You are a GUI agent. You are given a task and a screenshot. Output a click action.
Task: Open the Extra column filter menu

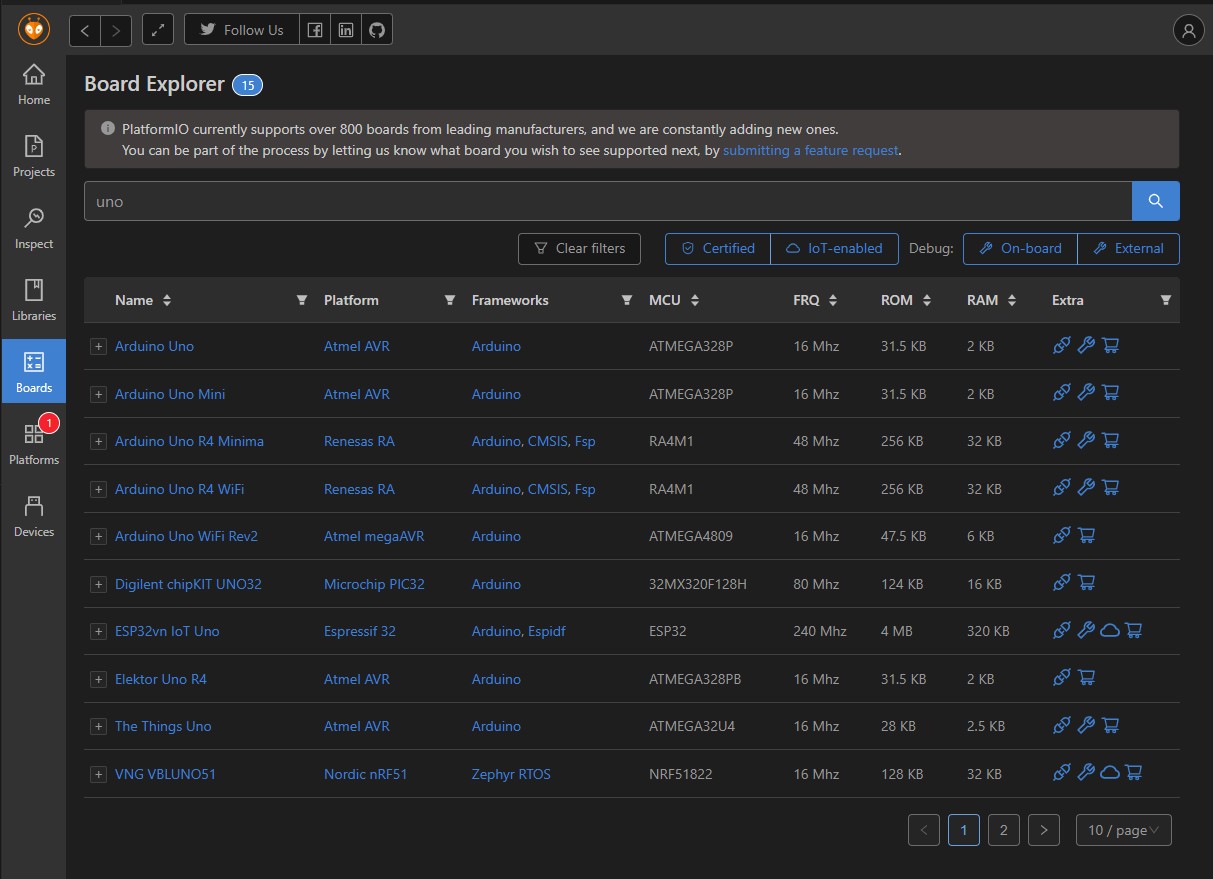[x=1165, y=300]
